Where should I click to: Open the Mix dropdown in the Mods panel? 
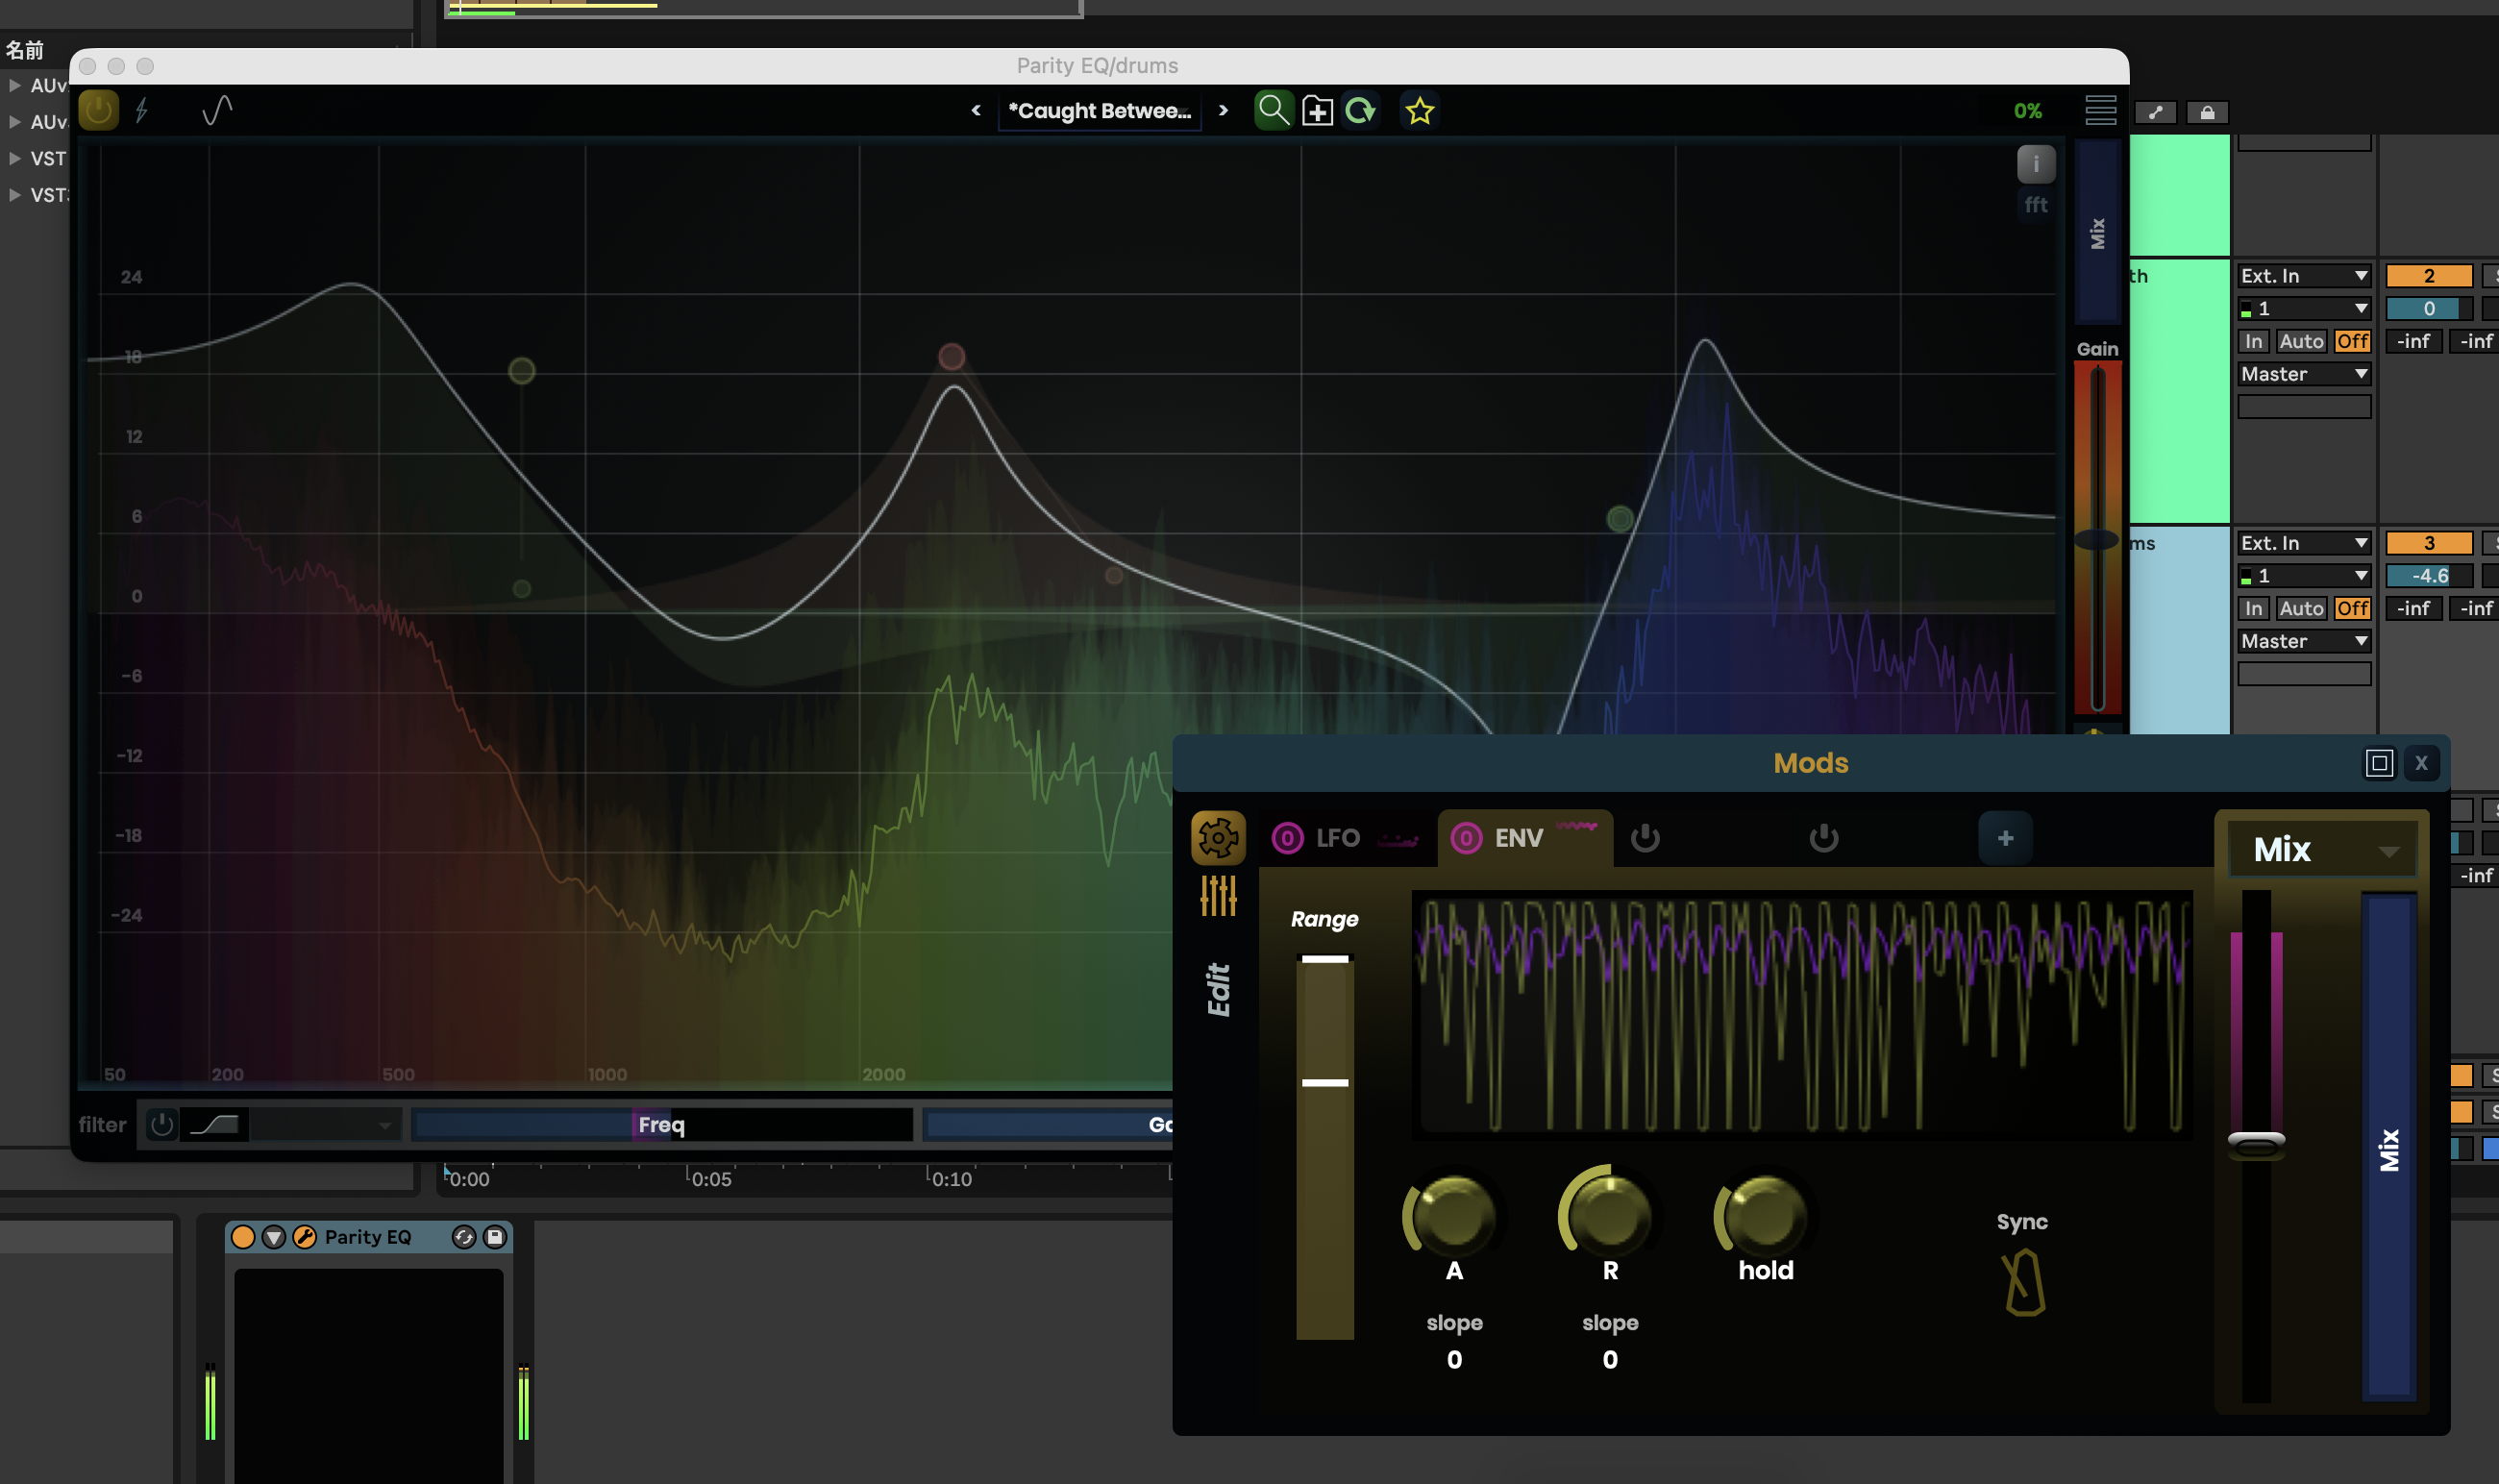pos(2320,849)
